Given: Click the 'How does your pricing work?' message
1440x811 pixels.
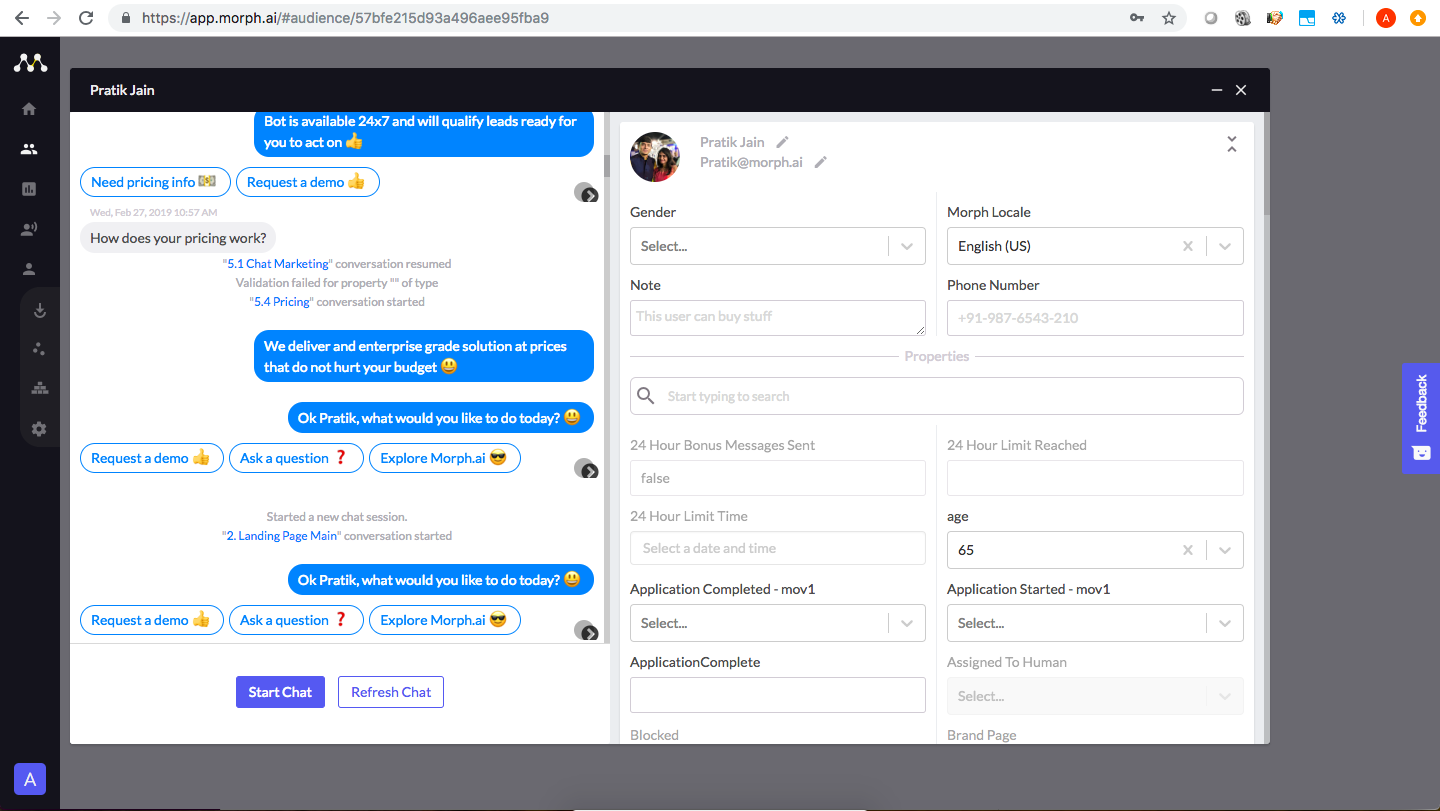Looking at the screenshot, I should 178,238.
